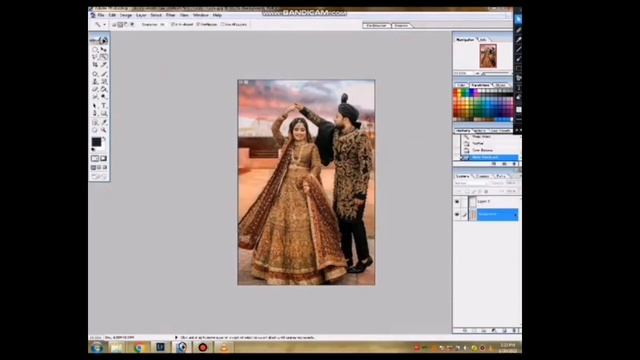Select the Hand tool
This screenshot has width=640, height=360.
coord(95,130)
